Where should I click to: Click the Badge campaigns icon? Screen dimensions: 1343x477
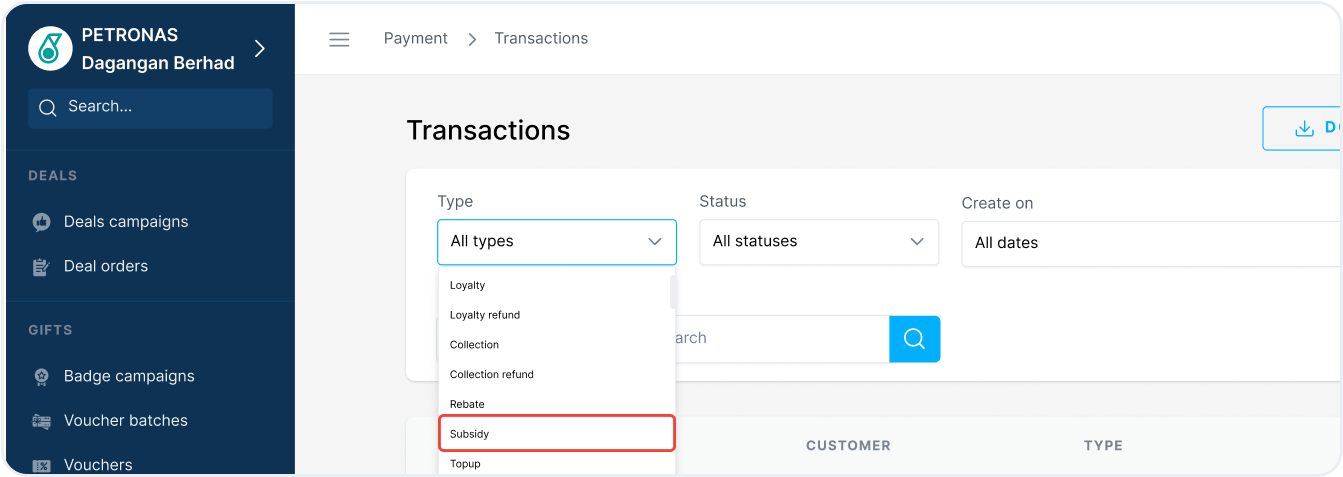(42, 377)
